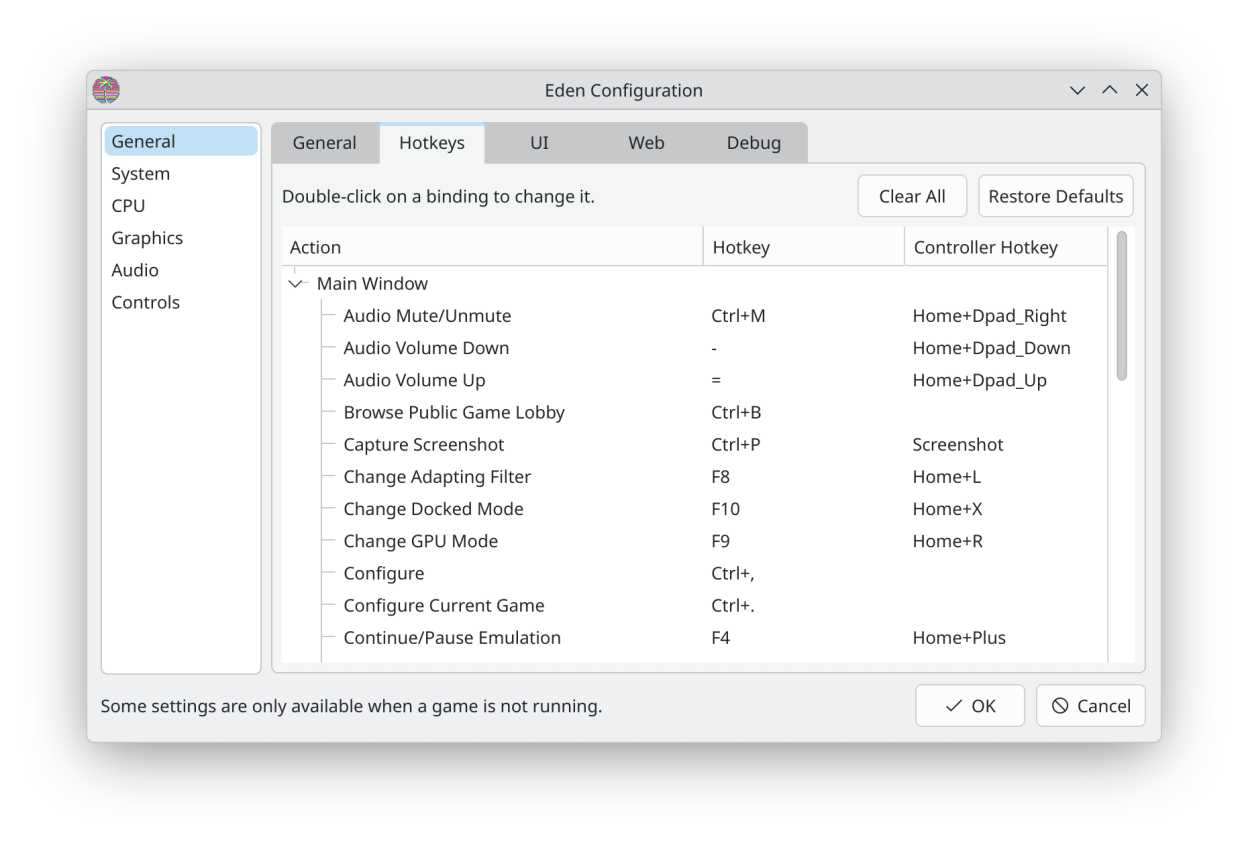This screenshot has height=845, width=1248.
Task: Select Configure Current Game action
Action: tap(443, 605)
